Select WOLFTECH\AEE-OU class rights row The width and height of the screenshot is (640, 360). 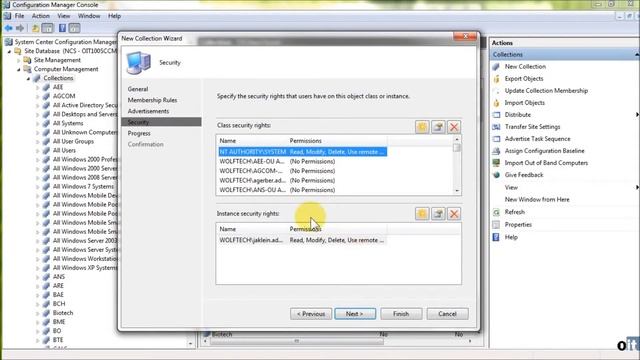(x=302, y=161)
